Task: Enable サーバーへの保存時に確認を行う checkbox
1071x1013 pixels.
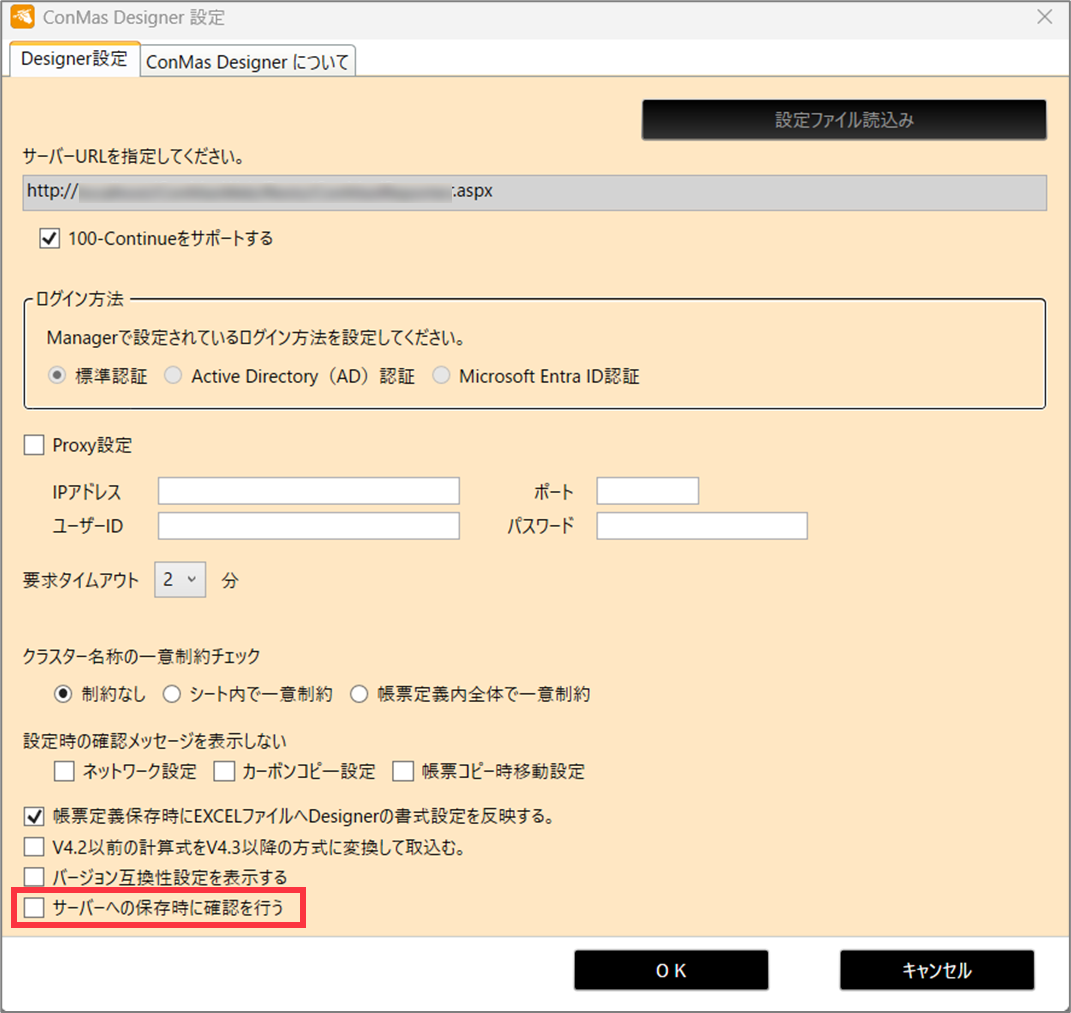Action: 35,908
